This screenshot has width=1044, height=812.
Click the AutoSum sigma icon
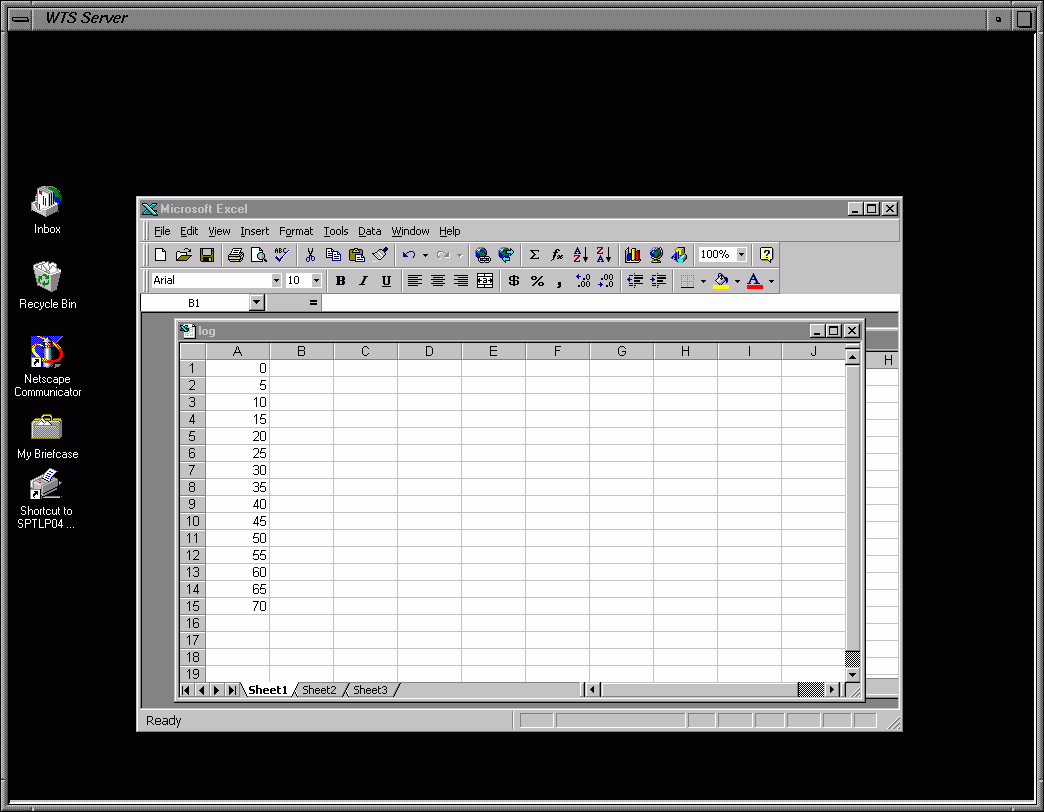[x=534, y=255]
